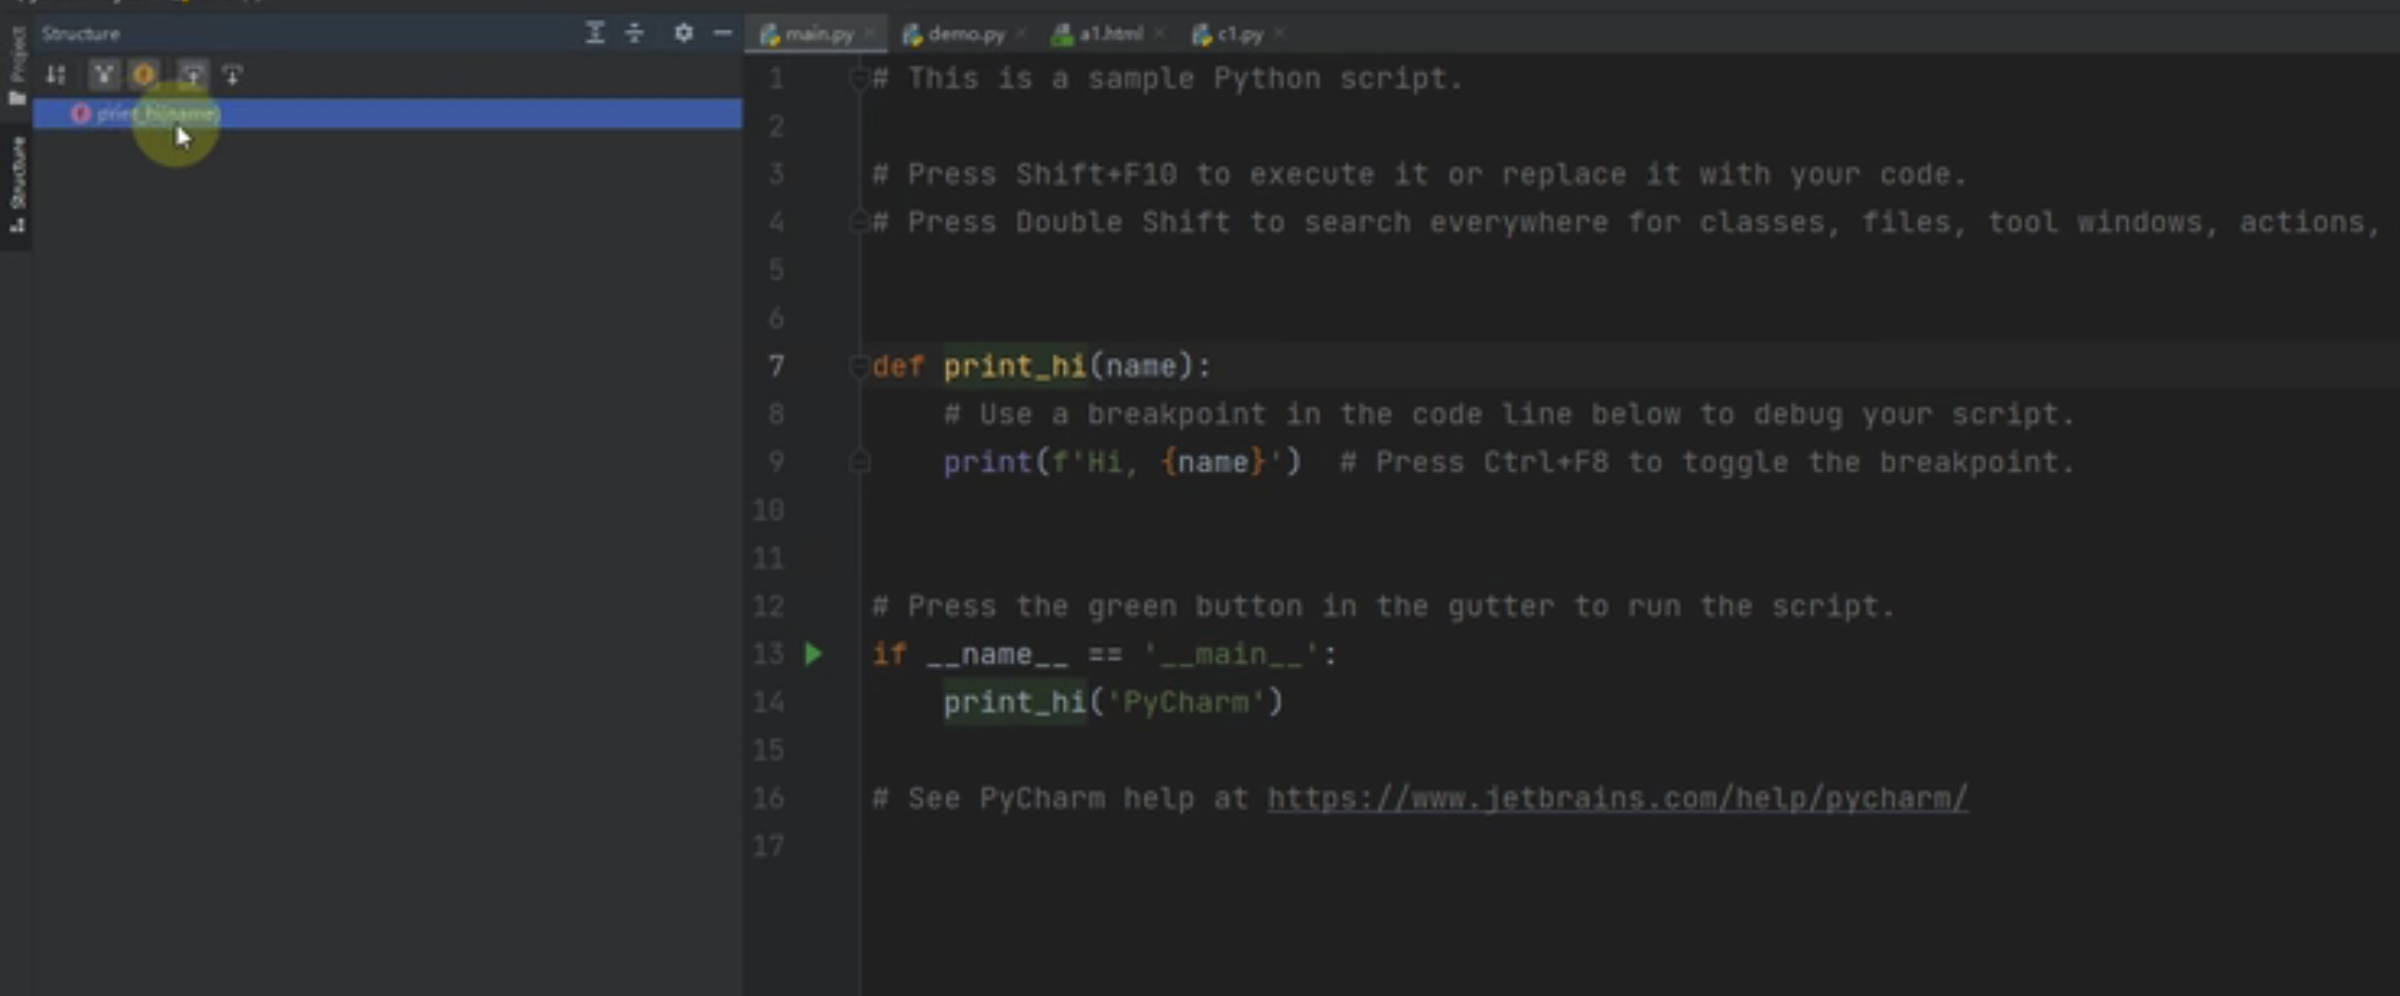The height and width of the screenshot is (996, 2400).
Task: Hide the Structure tool window
Action: [722, 33]
